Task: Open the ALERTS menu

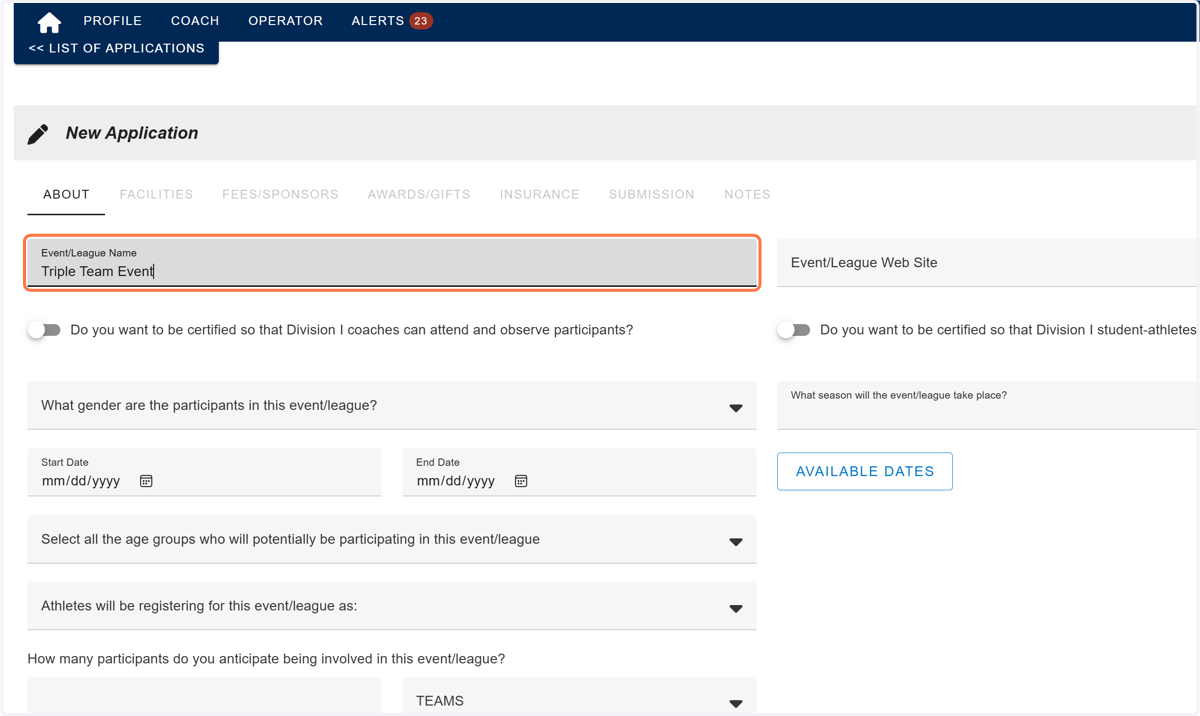Action: pos(378,21)
